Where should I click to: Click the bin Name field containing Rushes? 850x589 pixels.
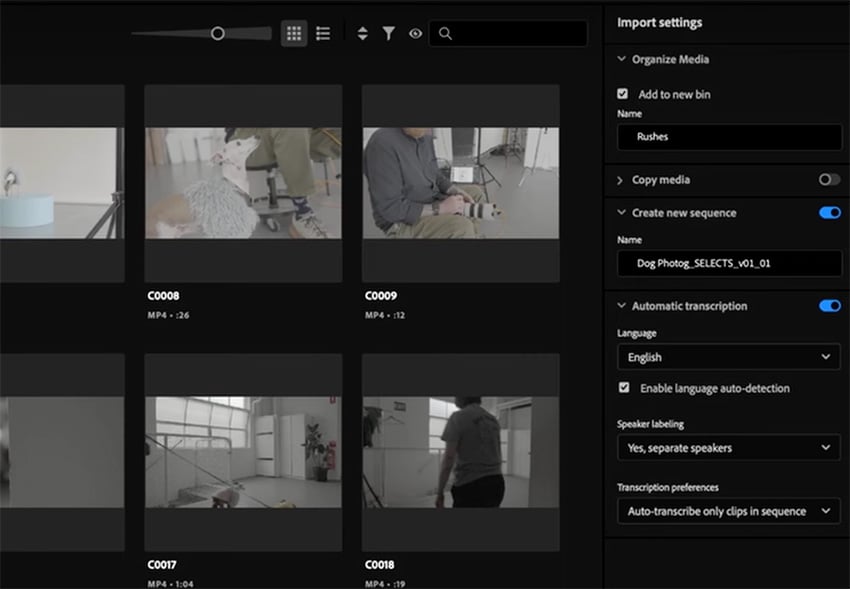pyautogui.click(x=728, y=137)
